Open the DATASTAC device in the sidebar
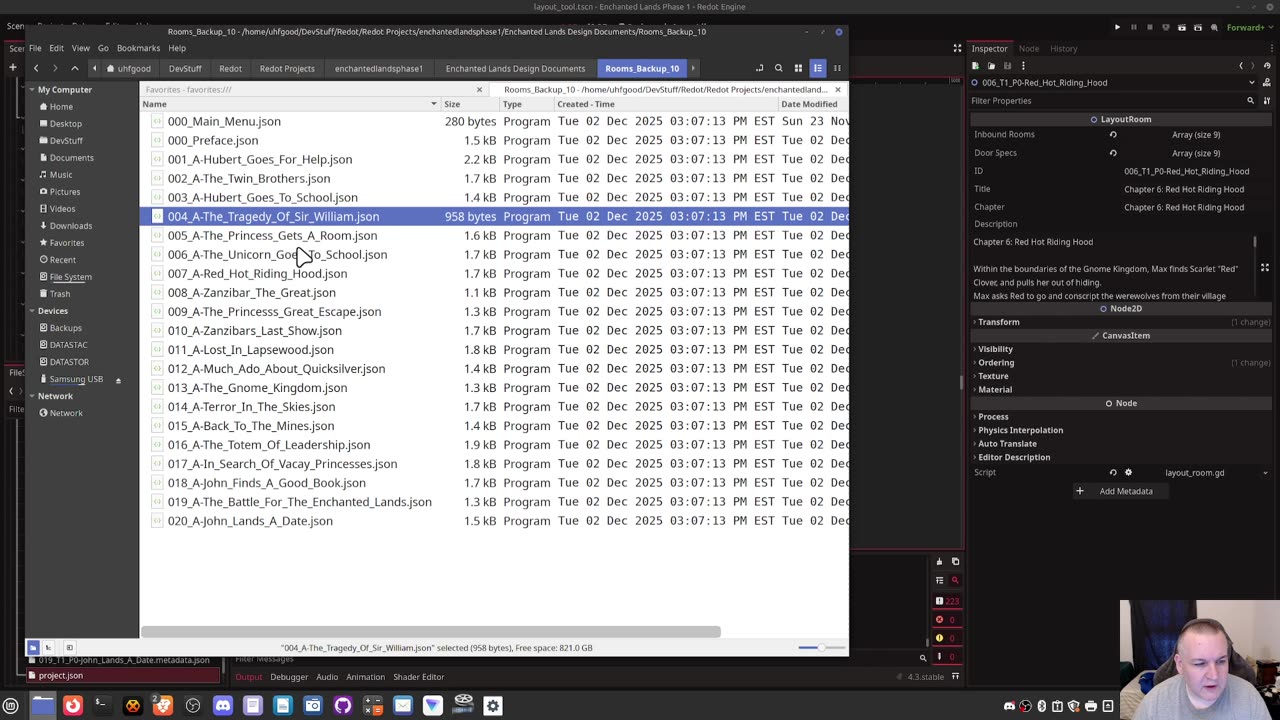1280x720 pixels. (x=69, y=345)
